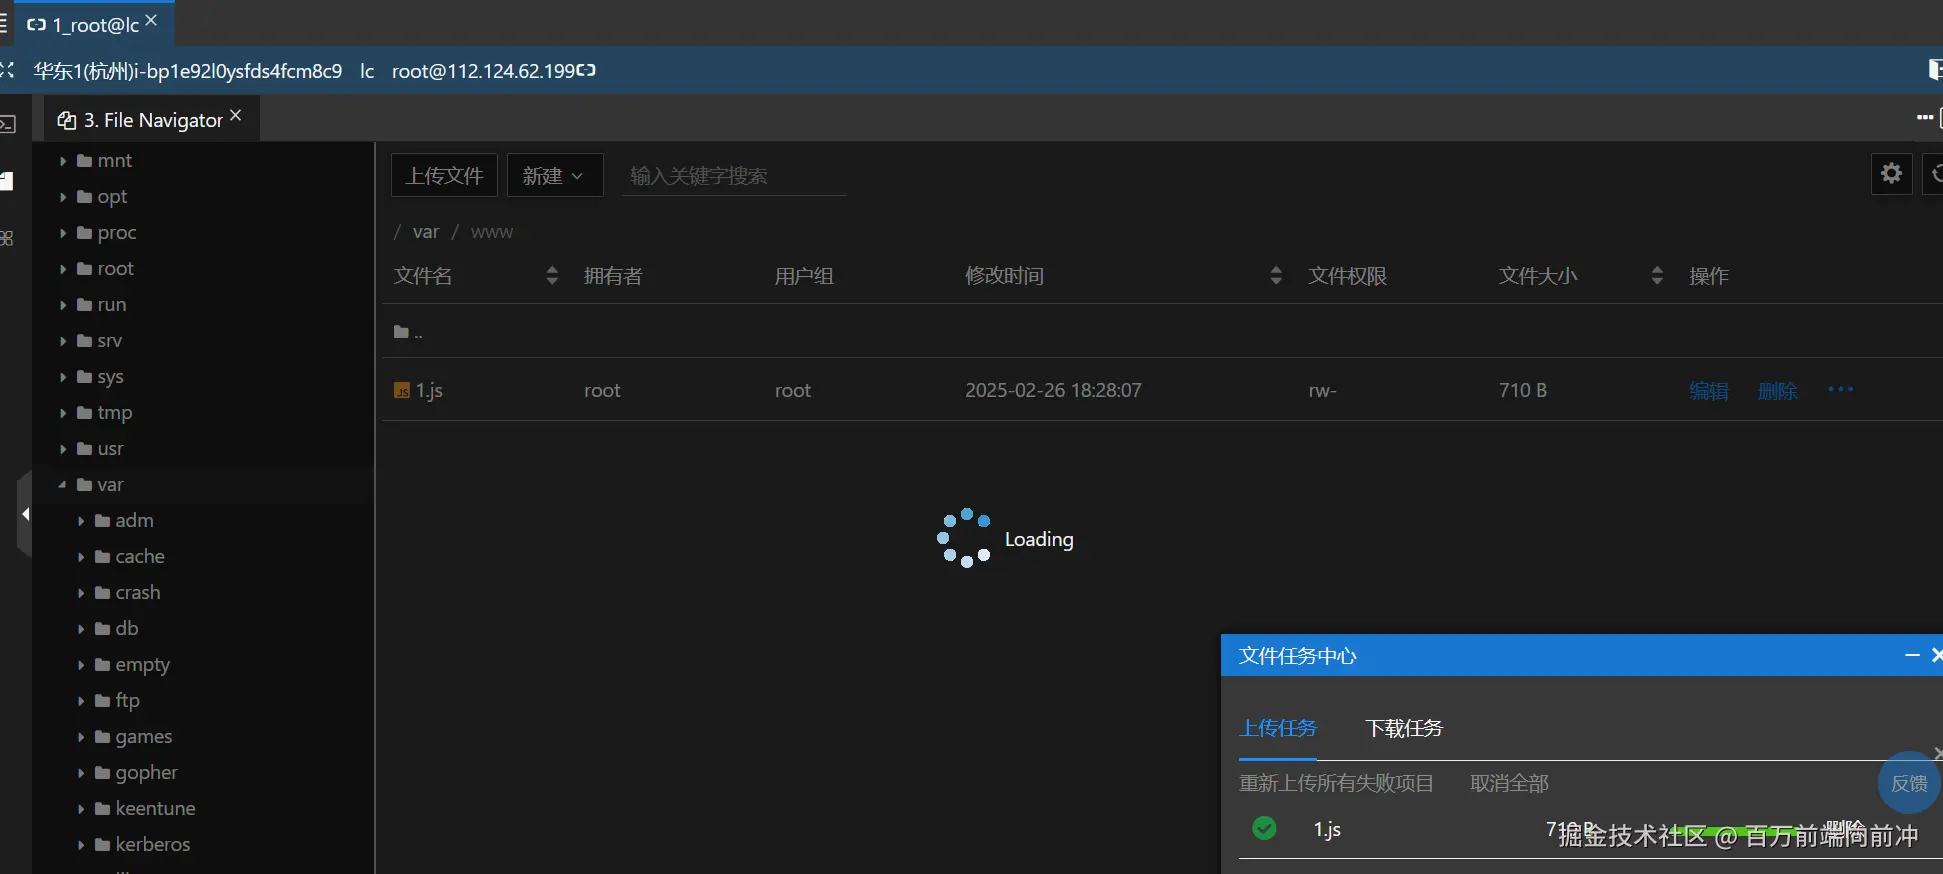The image size is (1943, 874).
Task: Open the terminal icon in left sidebar
Action: [8, 124]
